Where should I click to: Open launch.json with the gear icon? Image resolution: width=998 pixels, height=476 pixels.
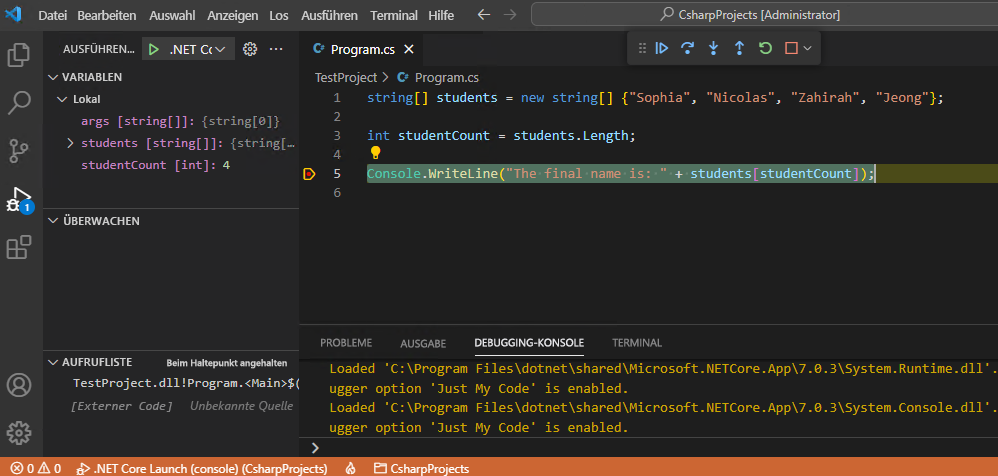[250, 49]
